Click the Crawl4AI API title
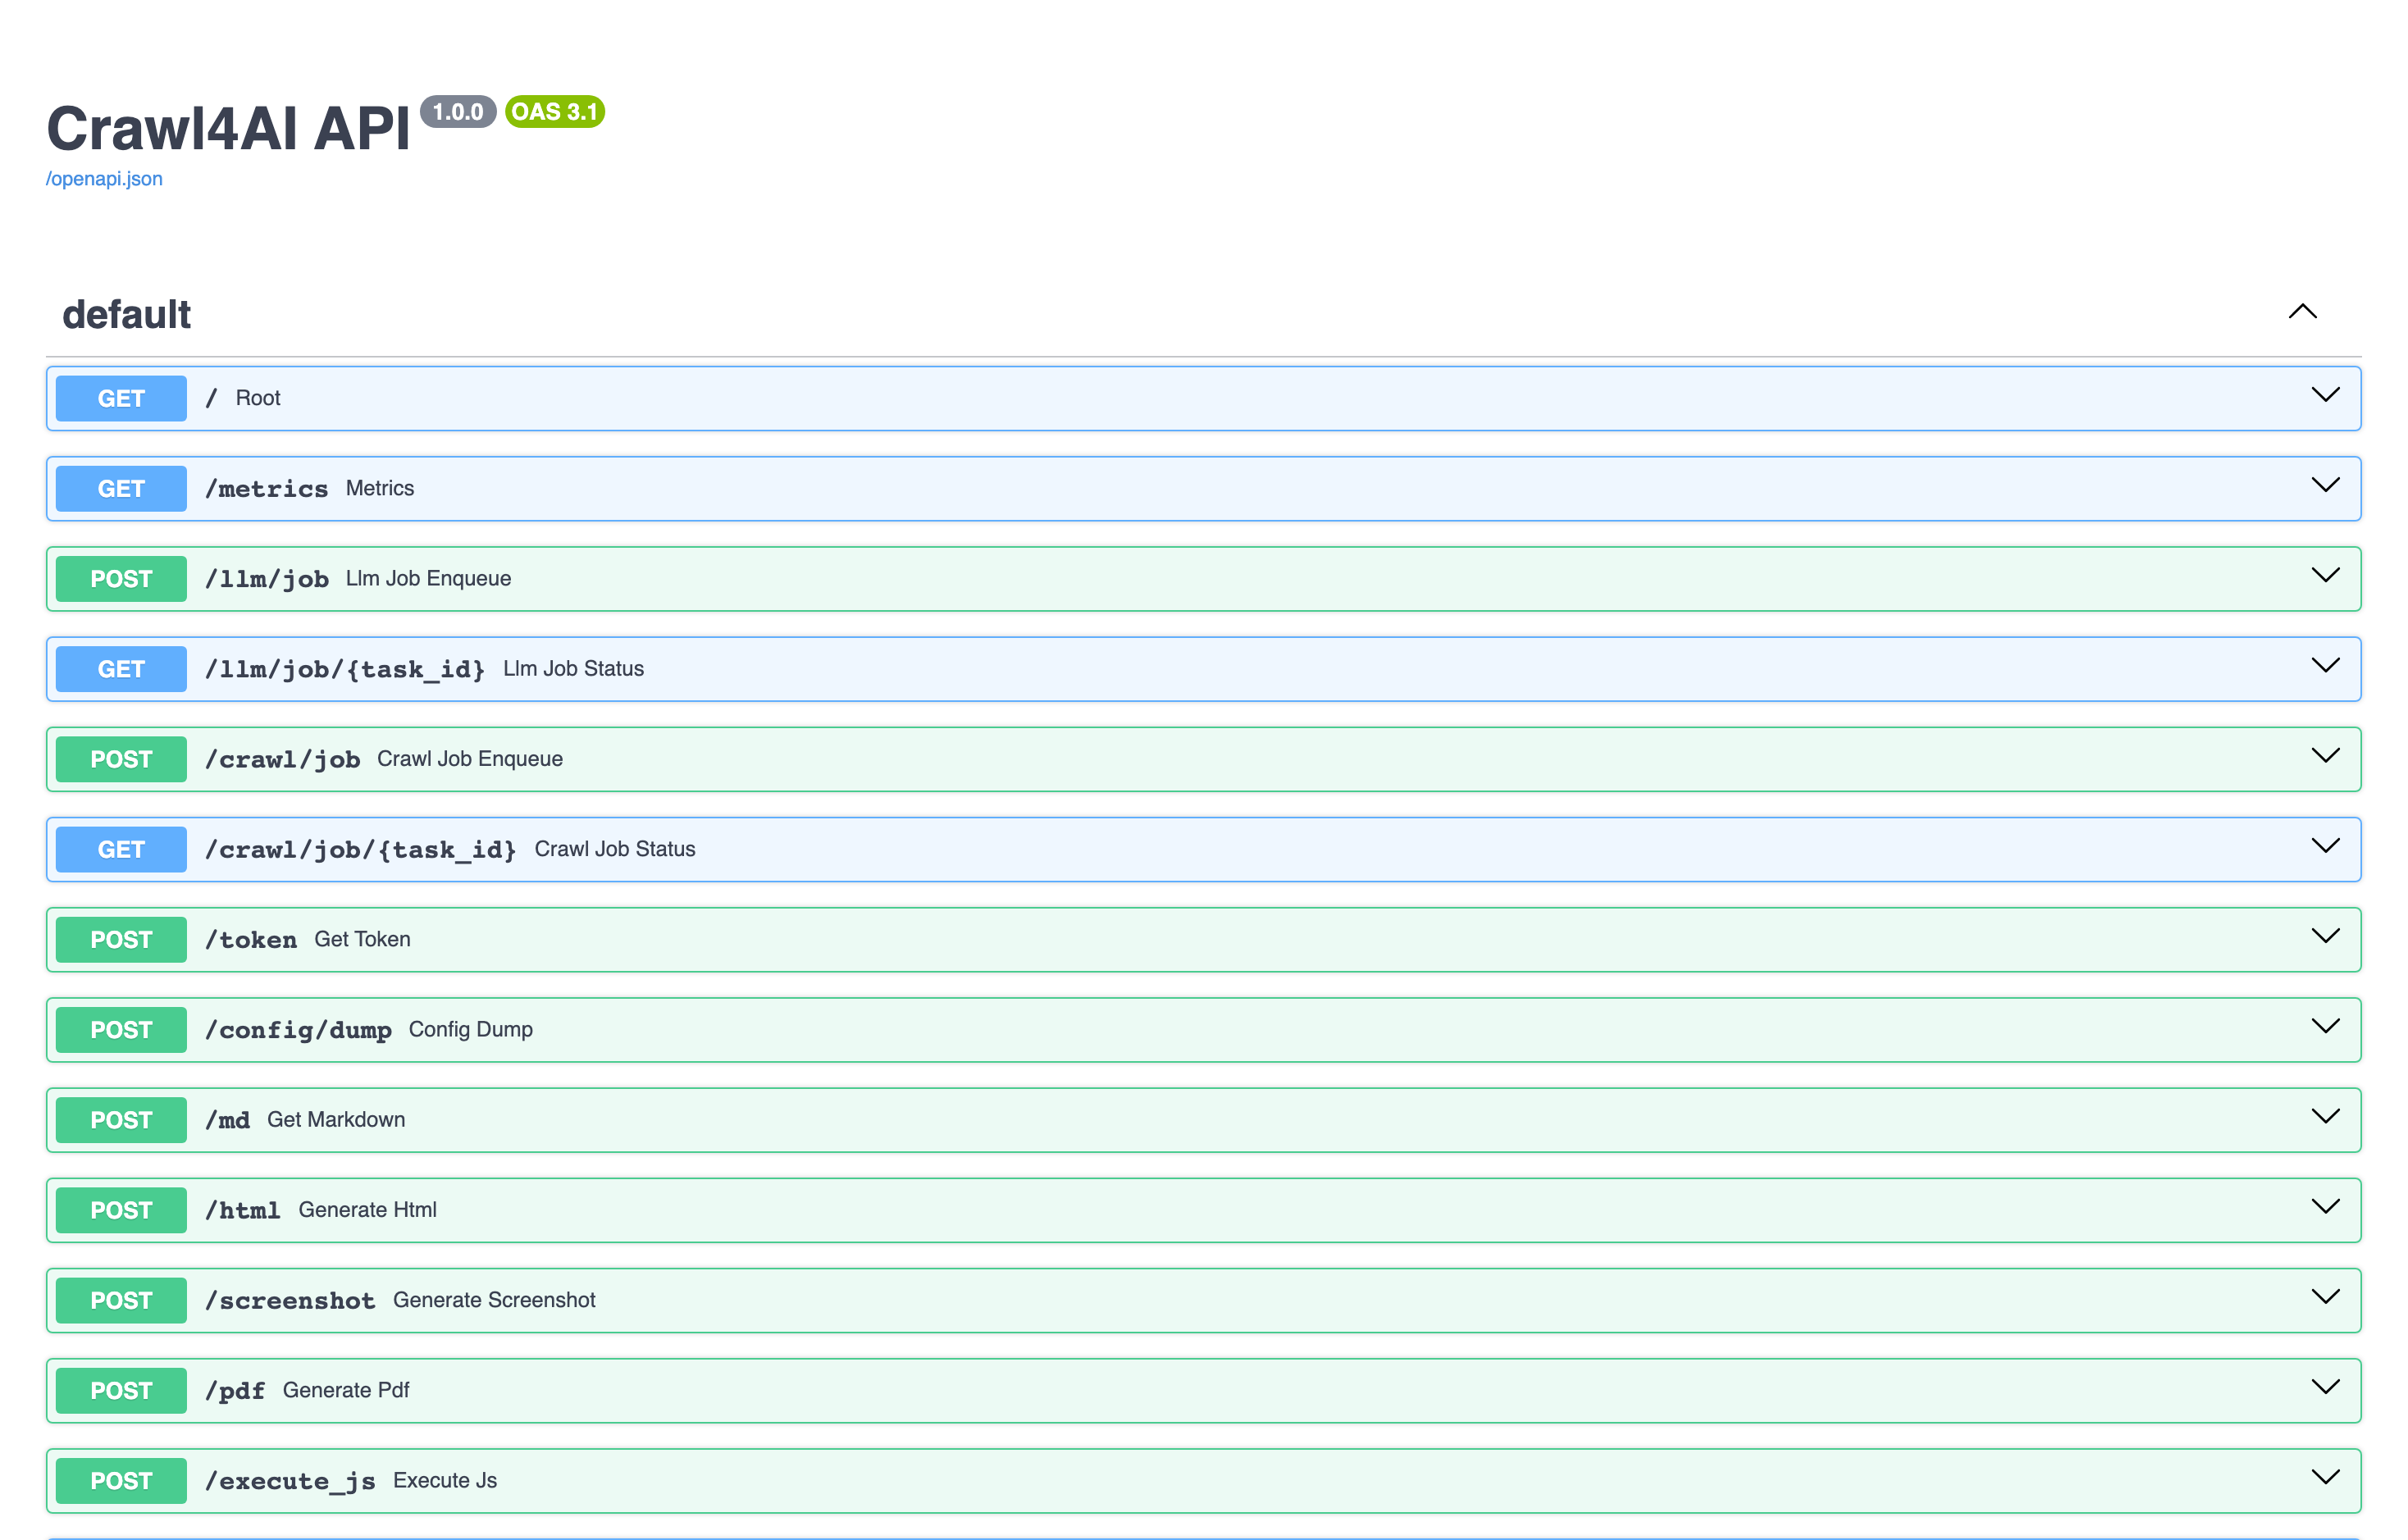This screenshot has height=1540, width=2408. [x=228, y=128]
